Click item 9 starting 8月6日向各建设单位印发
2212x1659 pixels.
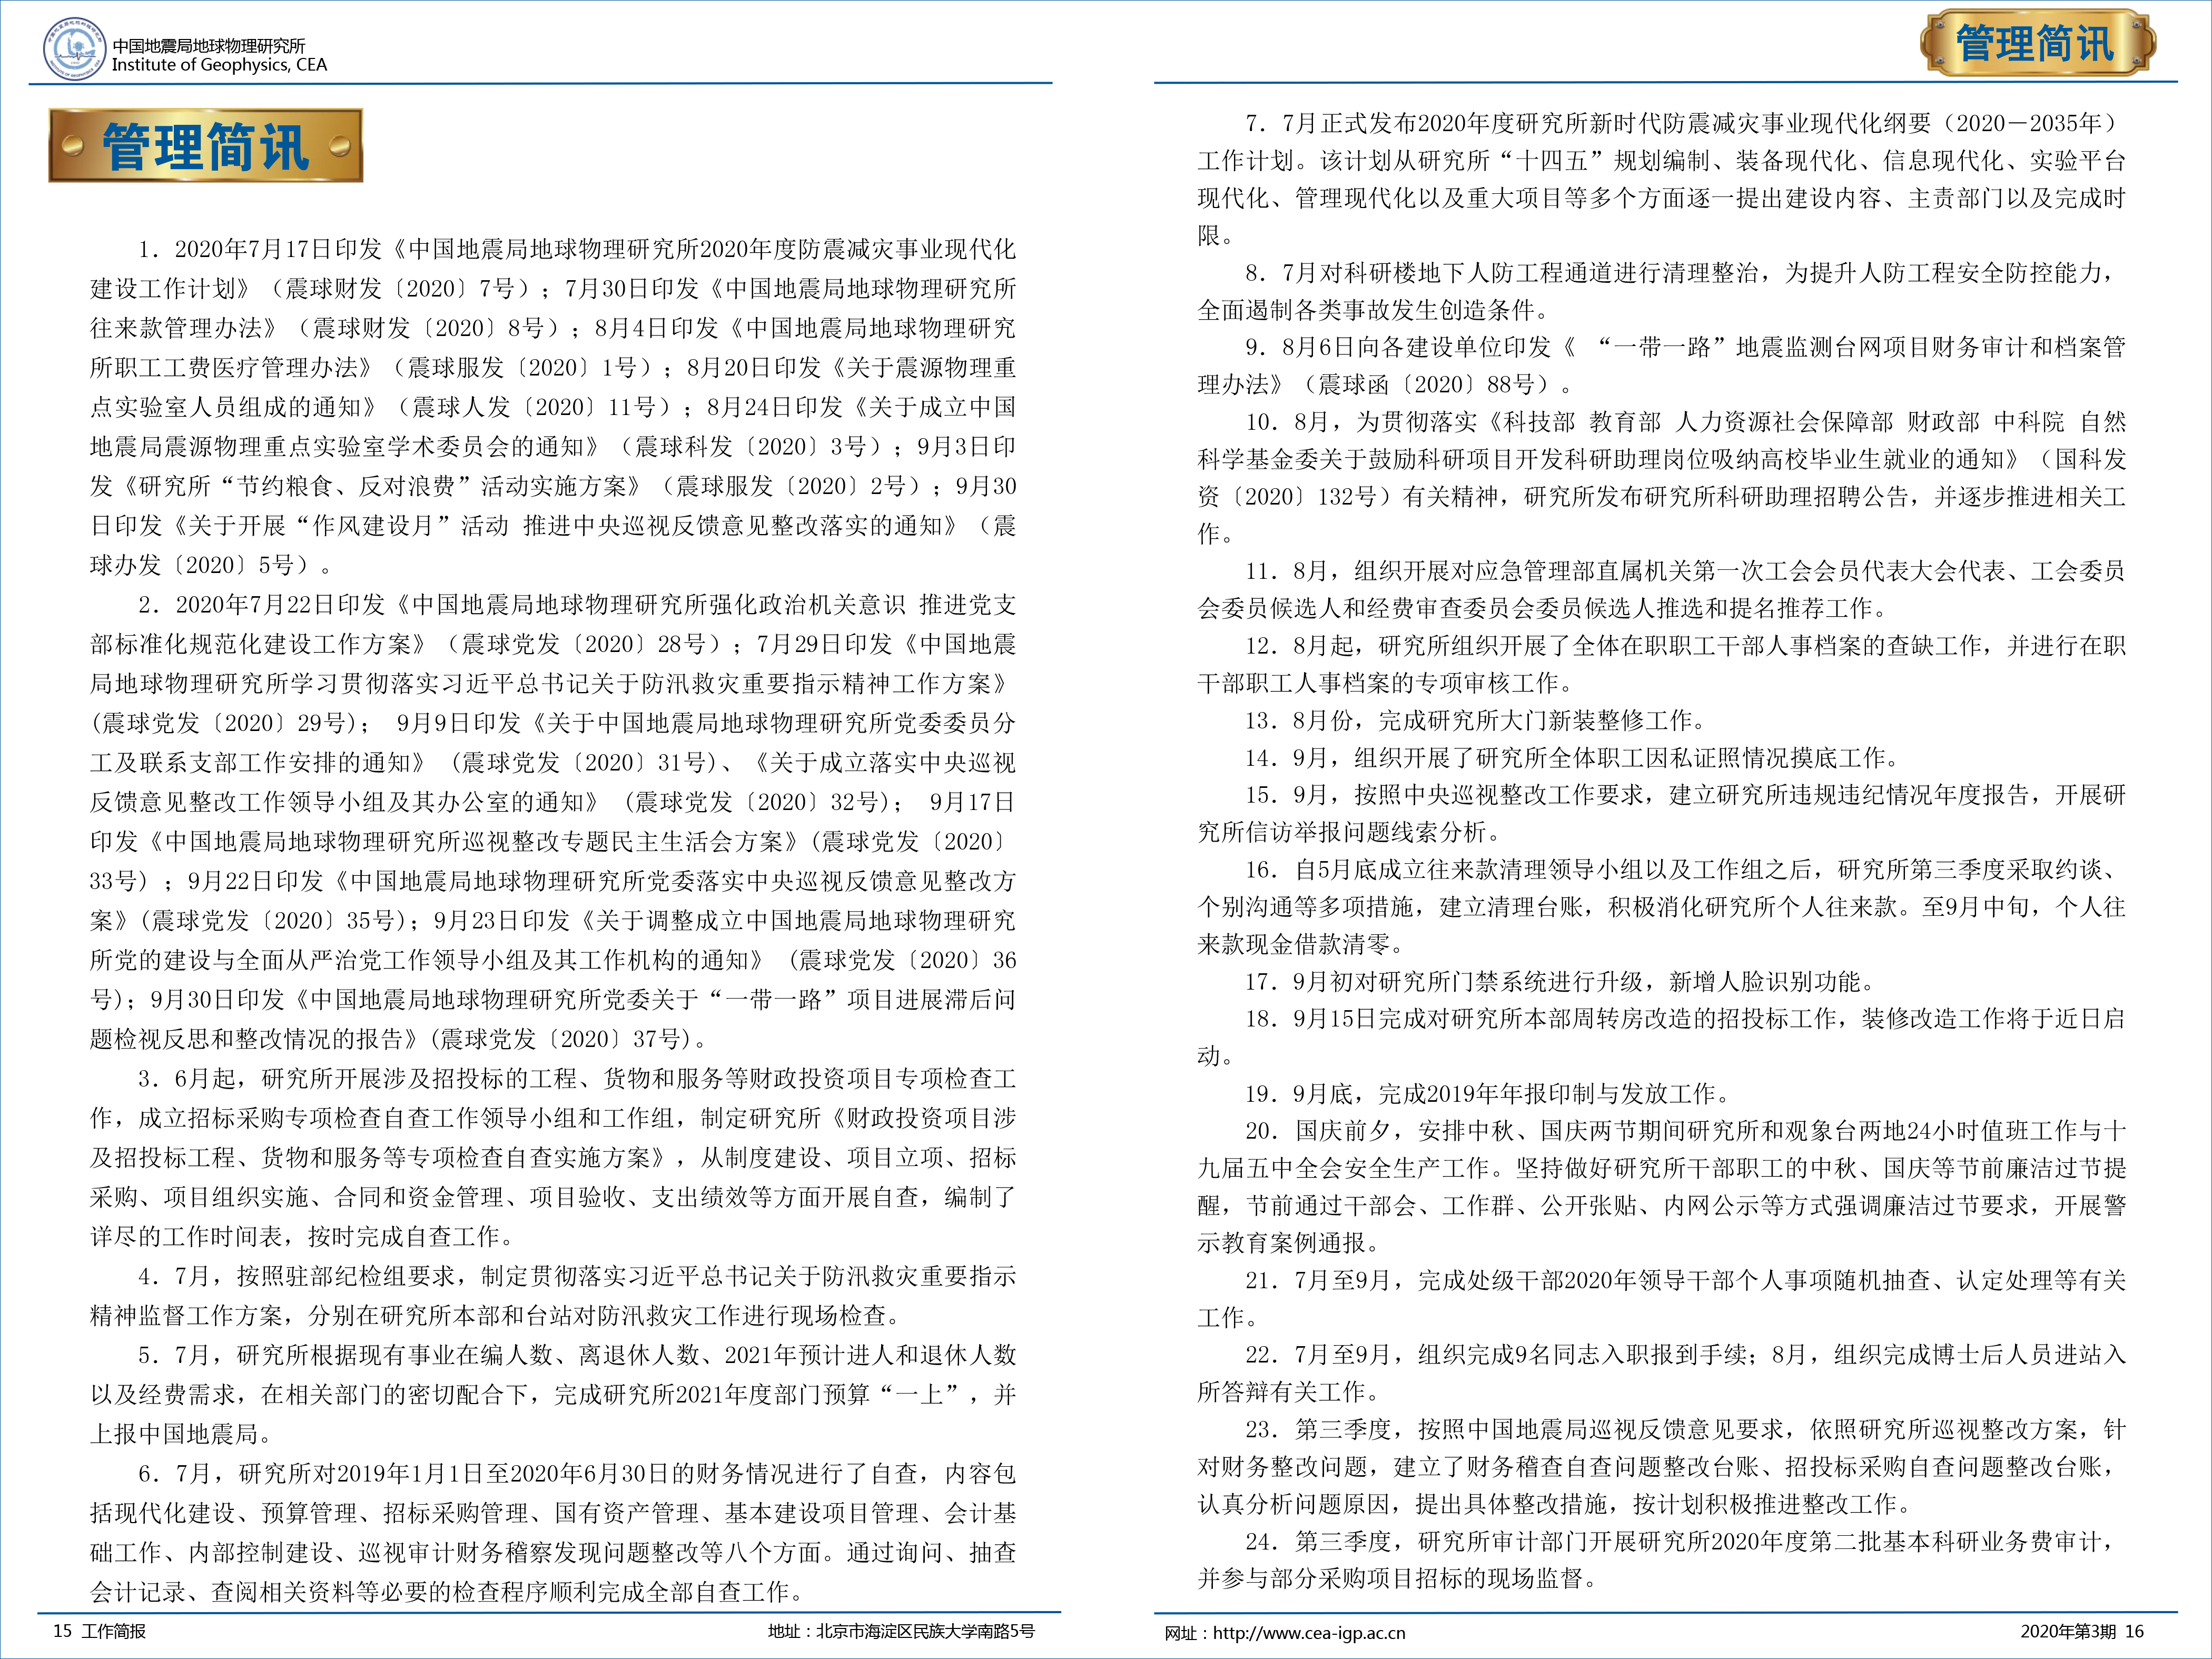pyautogui.click(x=1661, y=365)
